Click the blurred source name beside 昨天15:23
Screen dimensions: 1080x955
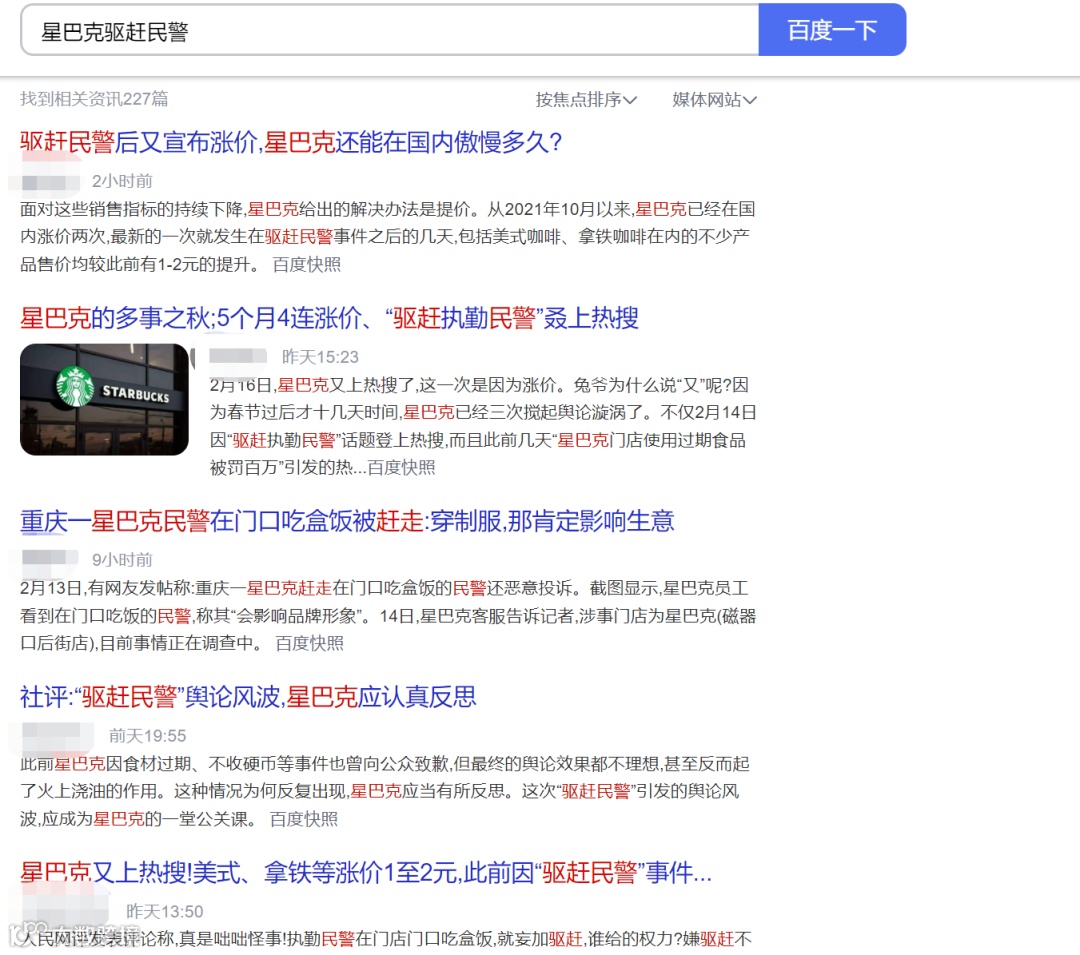(238, 356)
